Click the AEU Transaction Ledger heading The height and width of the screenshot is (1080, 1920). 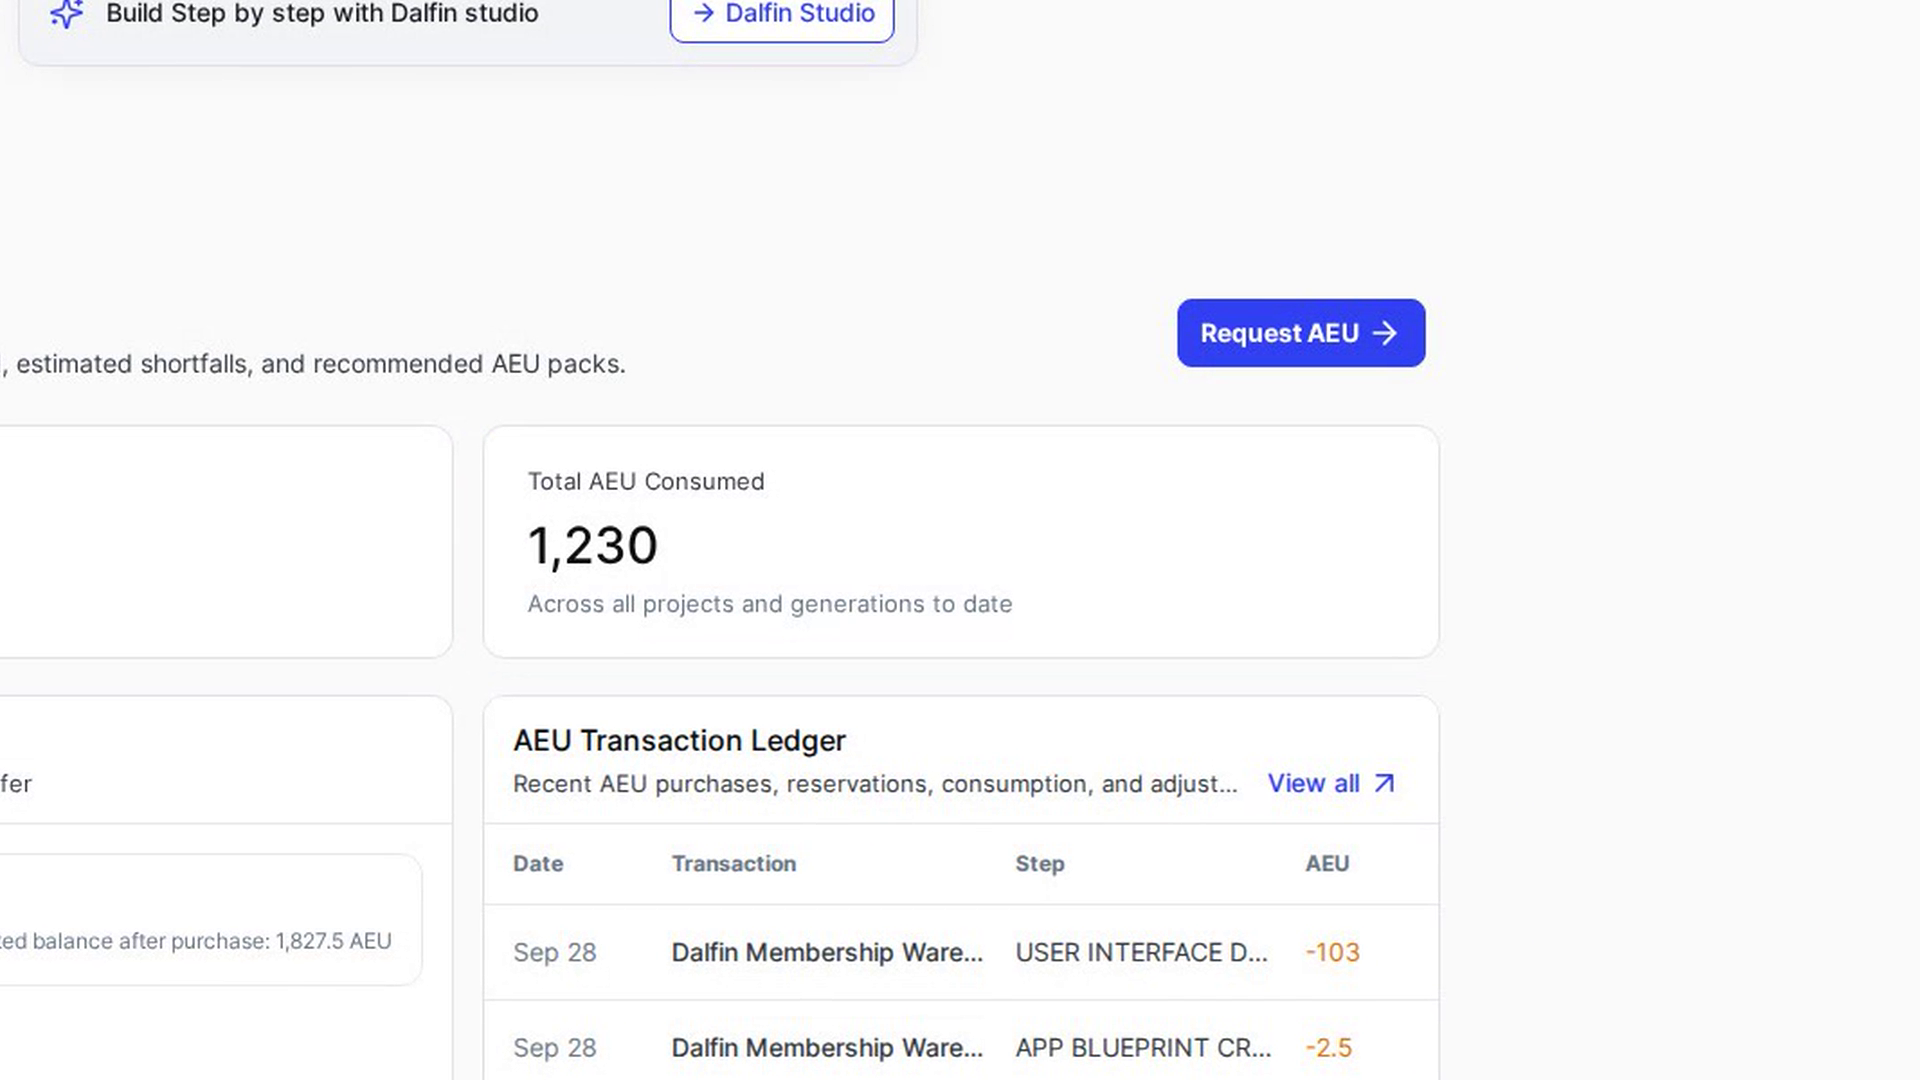[x=679, y=740]
